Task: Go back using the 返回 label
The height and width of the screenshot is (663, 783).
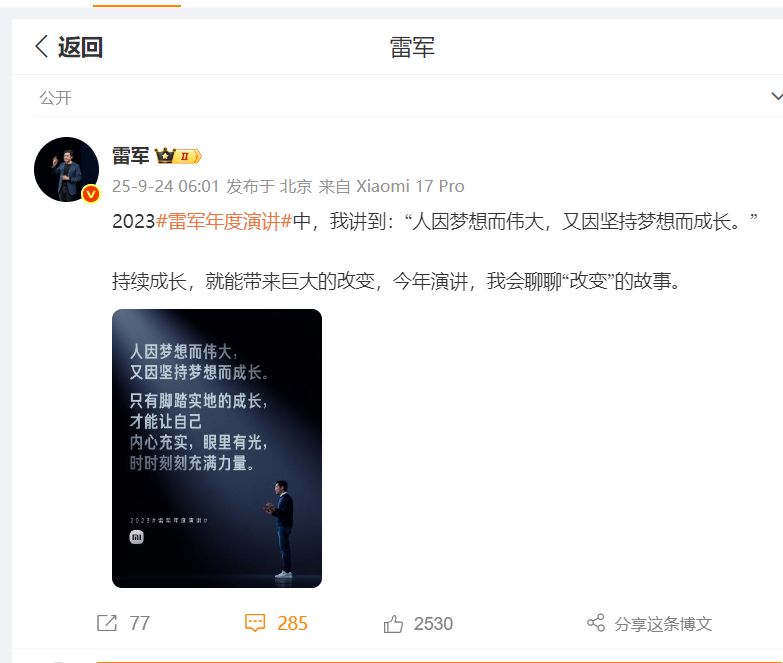Action: [80, 47]
